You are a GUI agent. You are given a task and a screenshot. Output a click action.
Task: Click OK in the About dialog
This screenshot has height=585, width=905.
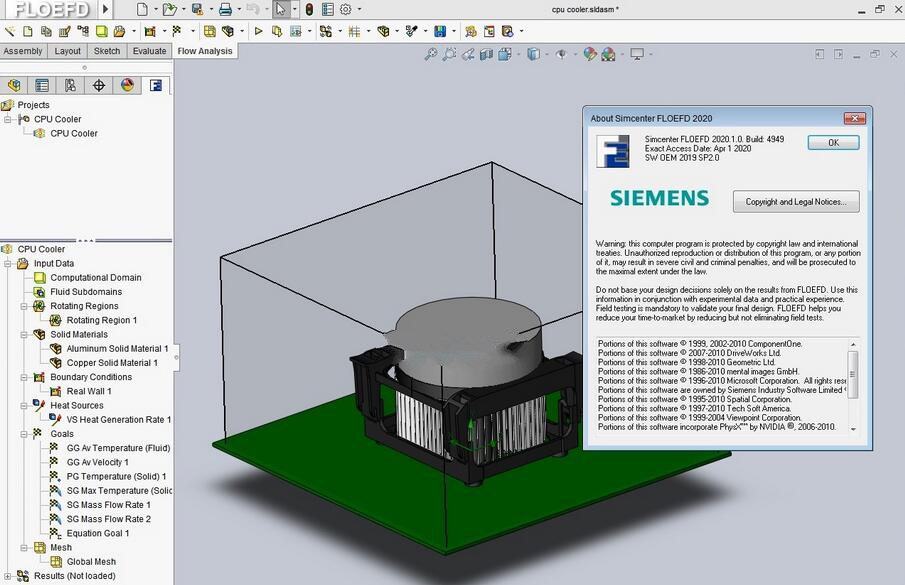833,142
